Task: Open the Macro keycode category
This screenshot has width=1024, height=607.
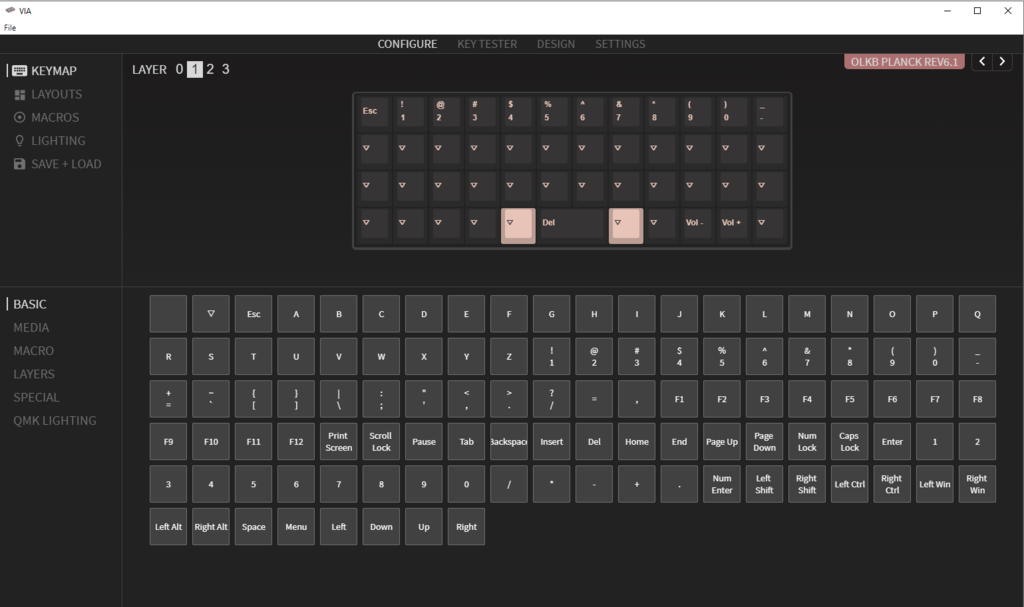Action: click(34, 351)
